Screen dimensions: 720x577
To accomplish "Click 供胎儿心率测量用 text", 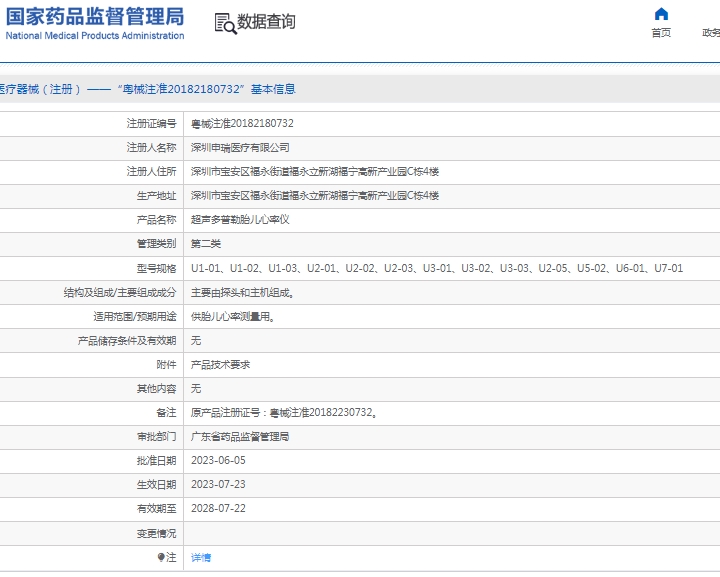I will click(x=233, y=317).
